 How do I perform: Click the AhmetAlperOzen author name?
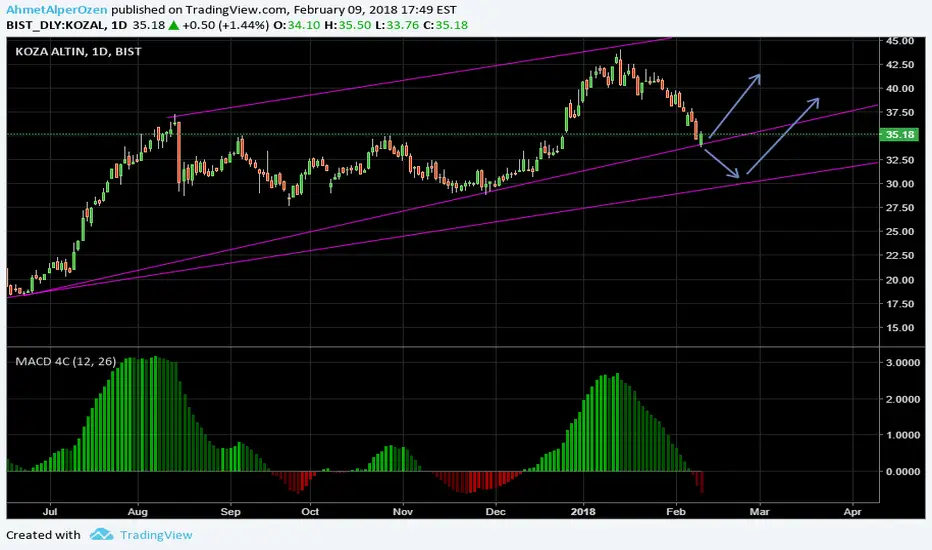[57, 10]
